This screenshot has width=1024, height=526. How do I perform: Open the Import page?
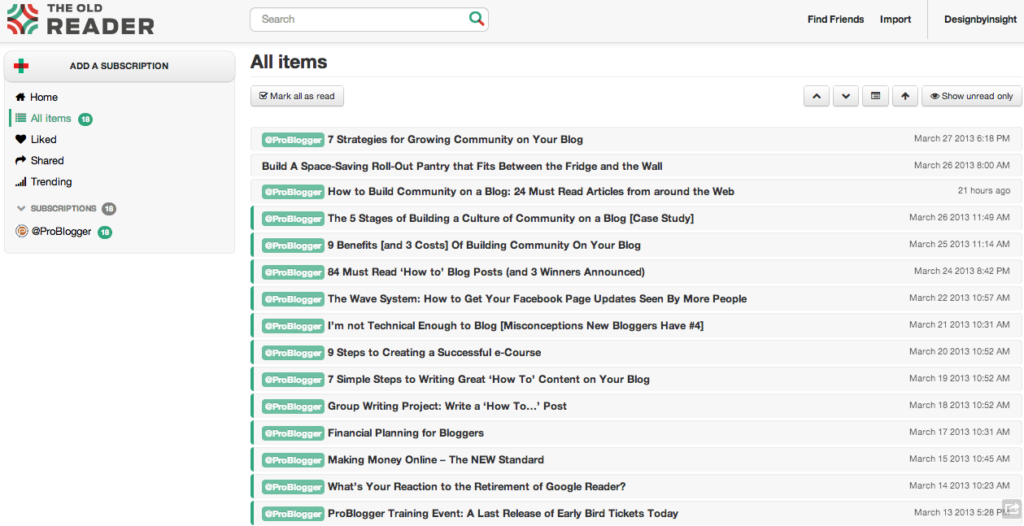point(895,20)
